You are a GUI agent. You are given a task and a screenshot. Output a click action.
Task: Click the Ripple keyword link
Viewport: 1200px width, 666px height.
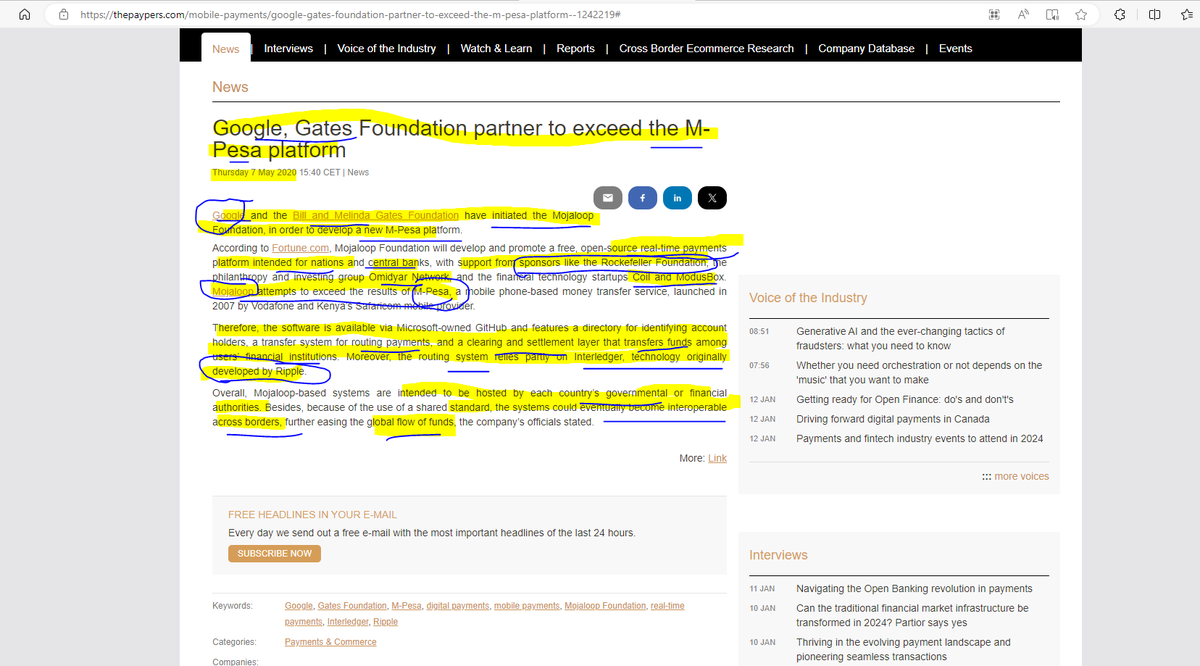pyautogui.click(x=385, y=622)
